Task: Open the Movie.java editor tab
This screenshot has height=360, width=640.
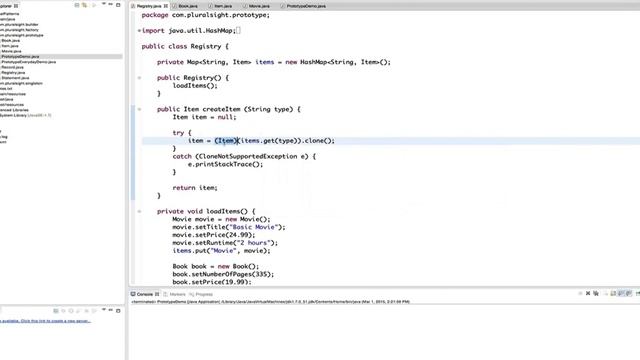Action: tap(259, 6)
